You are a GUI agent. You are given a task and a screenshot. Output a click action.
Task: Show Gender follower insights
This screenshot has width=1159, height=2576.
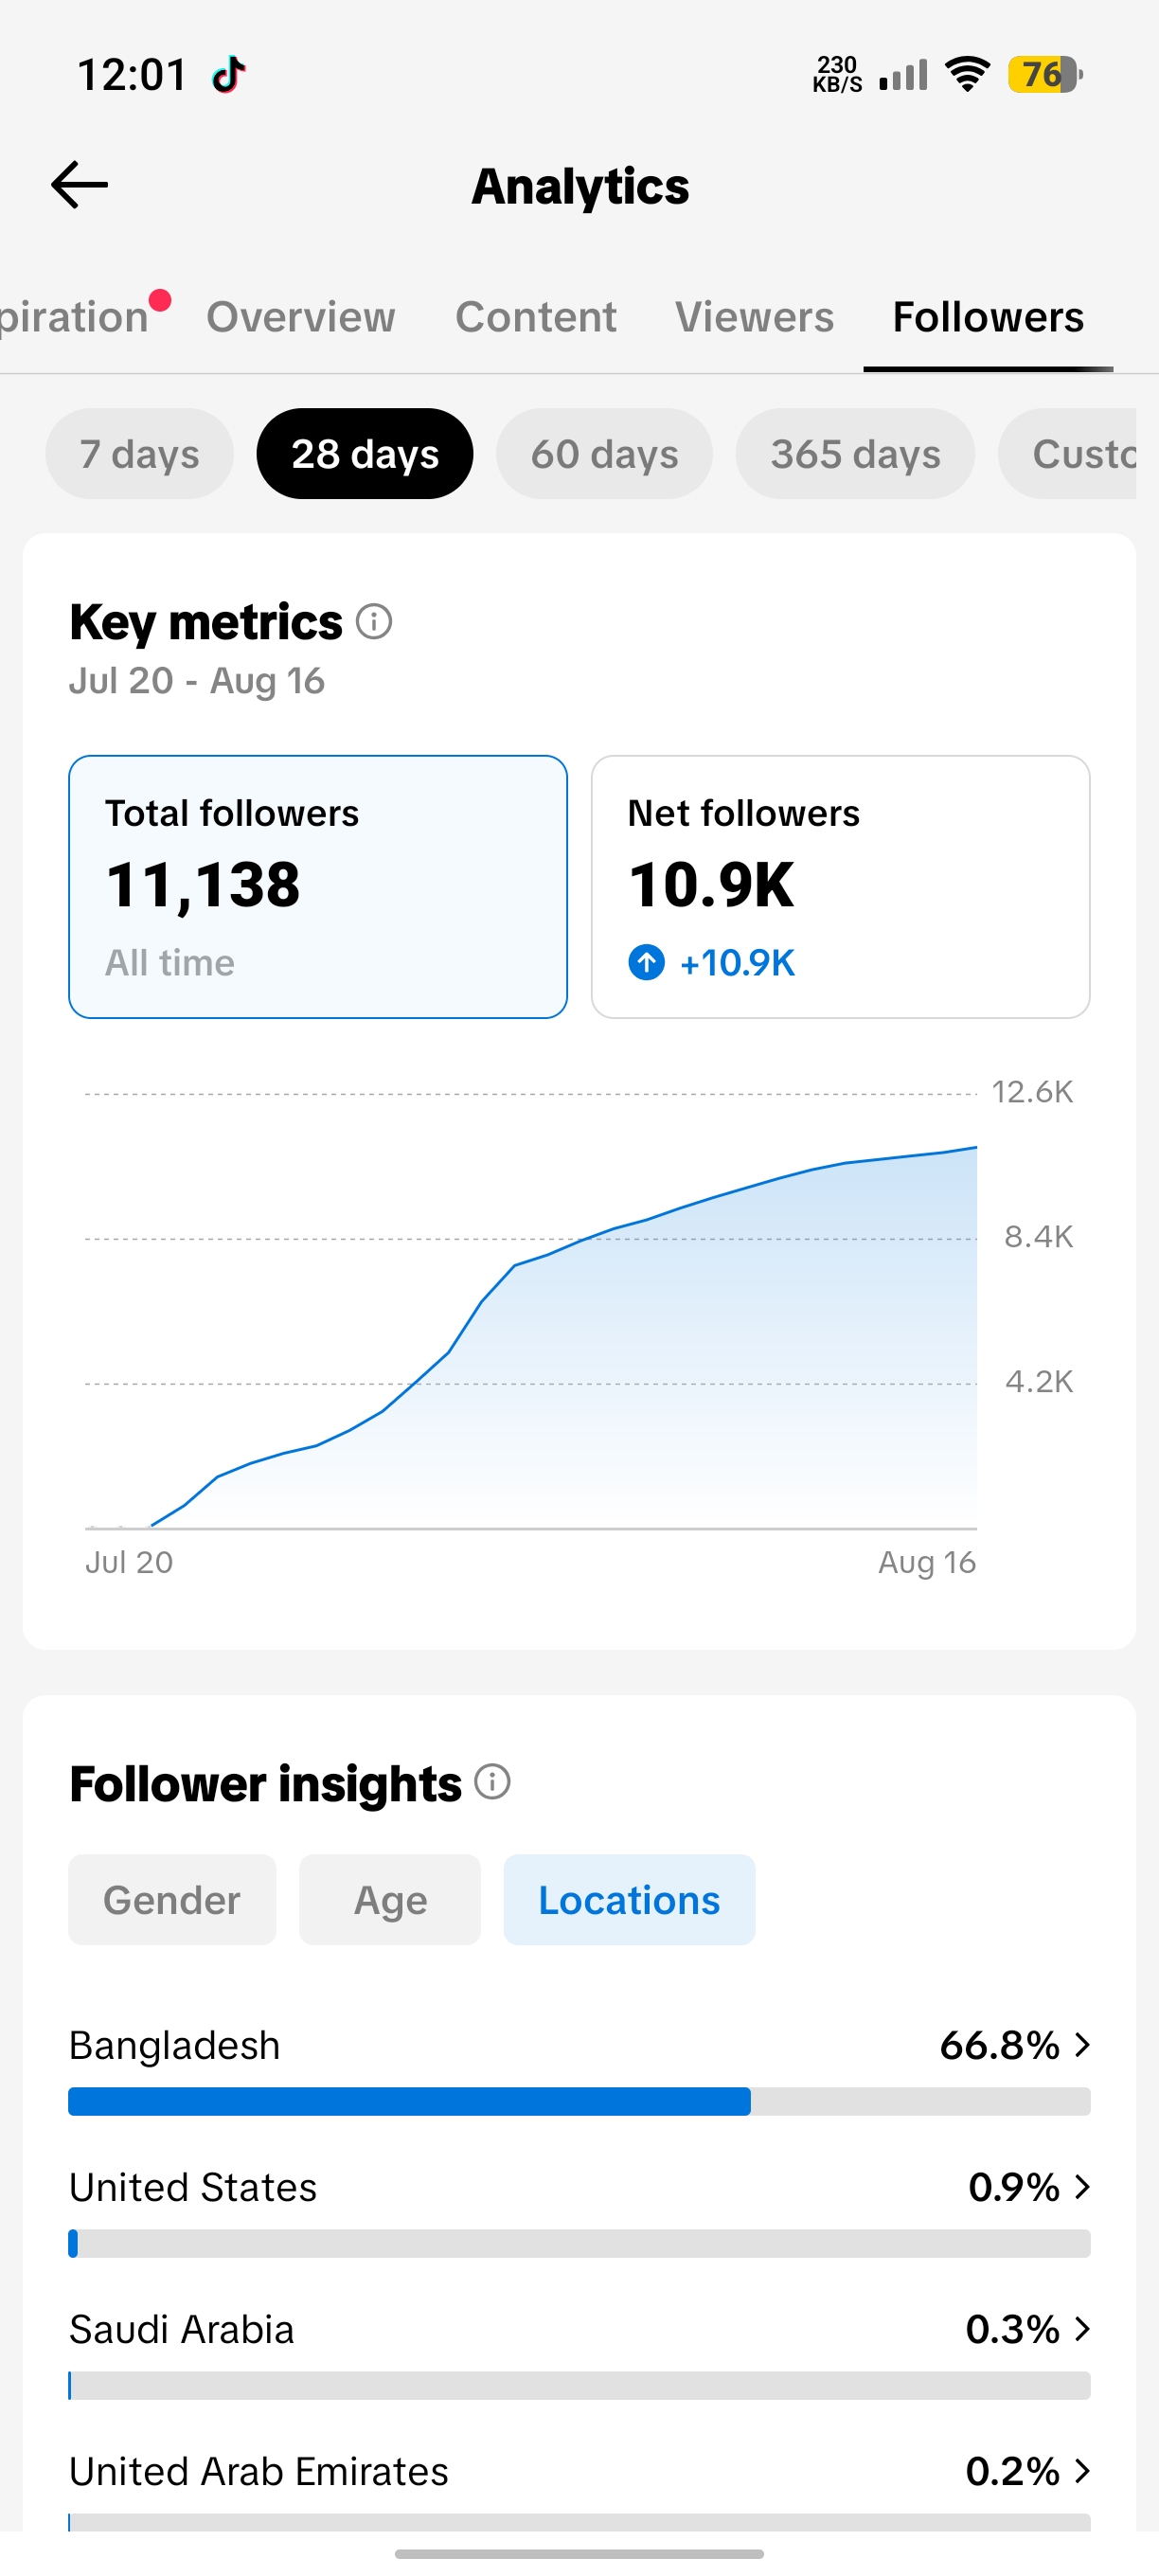tap(172, 1900)
